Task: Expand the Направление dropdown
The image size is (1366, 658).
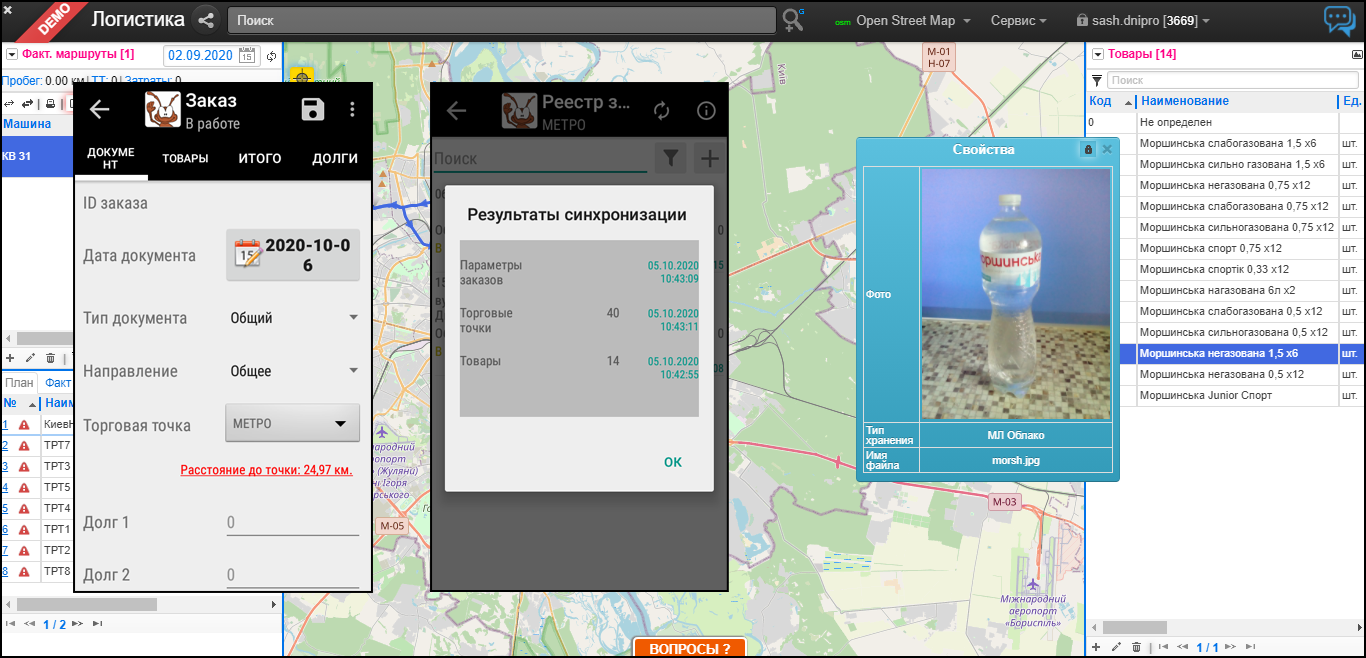Action: click(294, 371)
